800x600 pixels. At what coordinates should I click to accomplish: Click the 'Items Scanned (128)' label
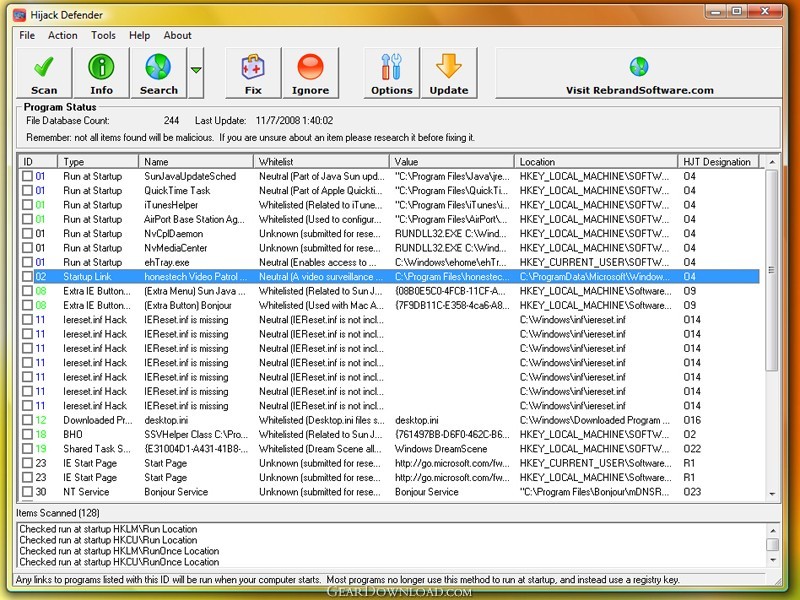[58, 513]
